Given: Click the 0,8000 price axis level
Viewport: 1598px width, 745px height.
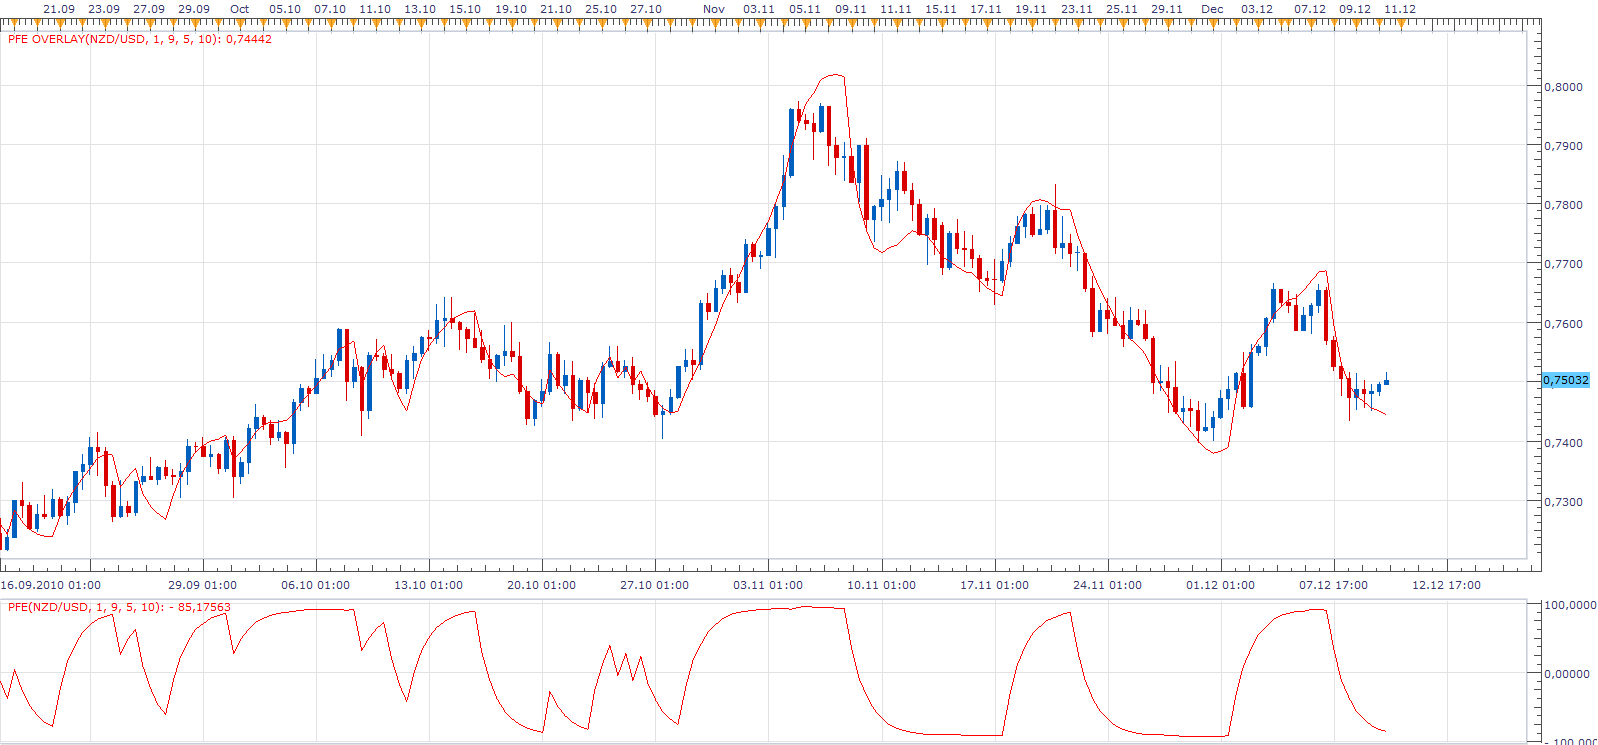Looking at the screenshot, I should click(x=1564, y=87).
